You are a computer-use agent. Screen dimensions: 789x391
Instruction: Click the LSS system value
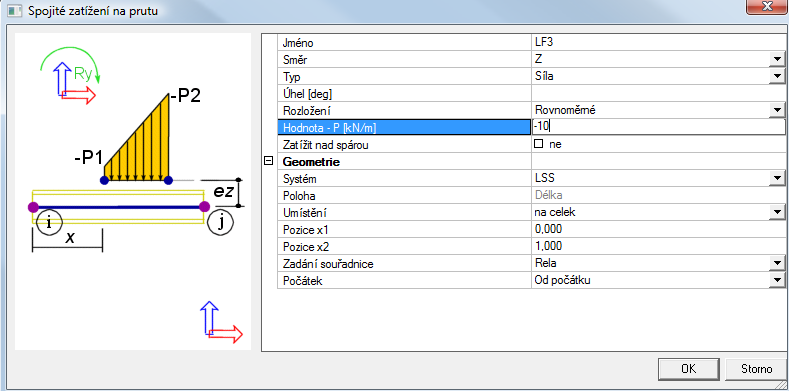point(544,178)
